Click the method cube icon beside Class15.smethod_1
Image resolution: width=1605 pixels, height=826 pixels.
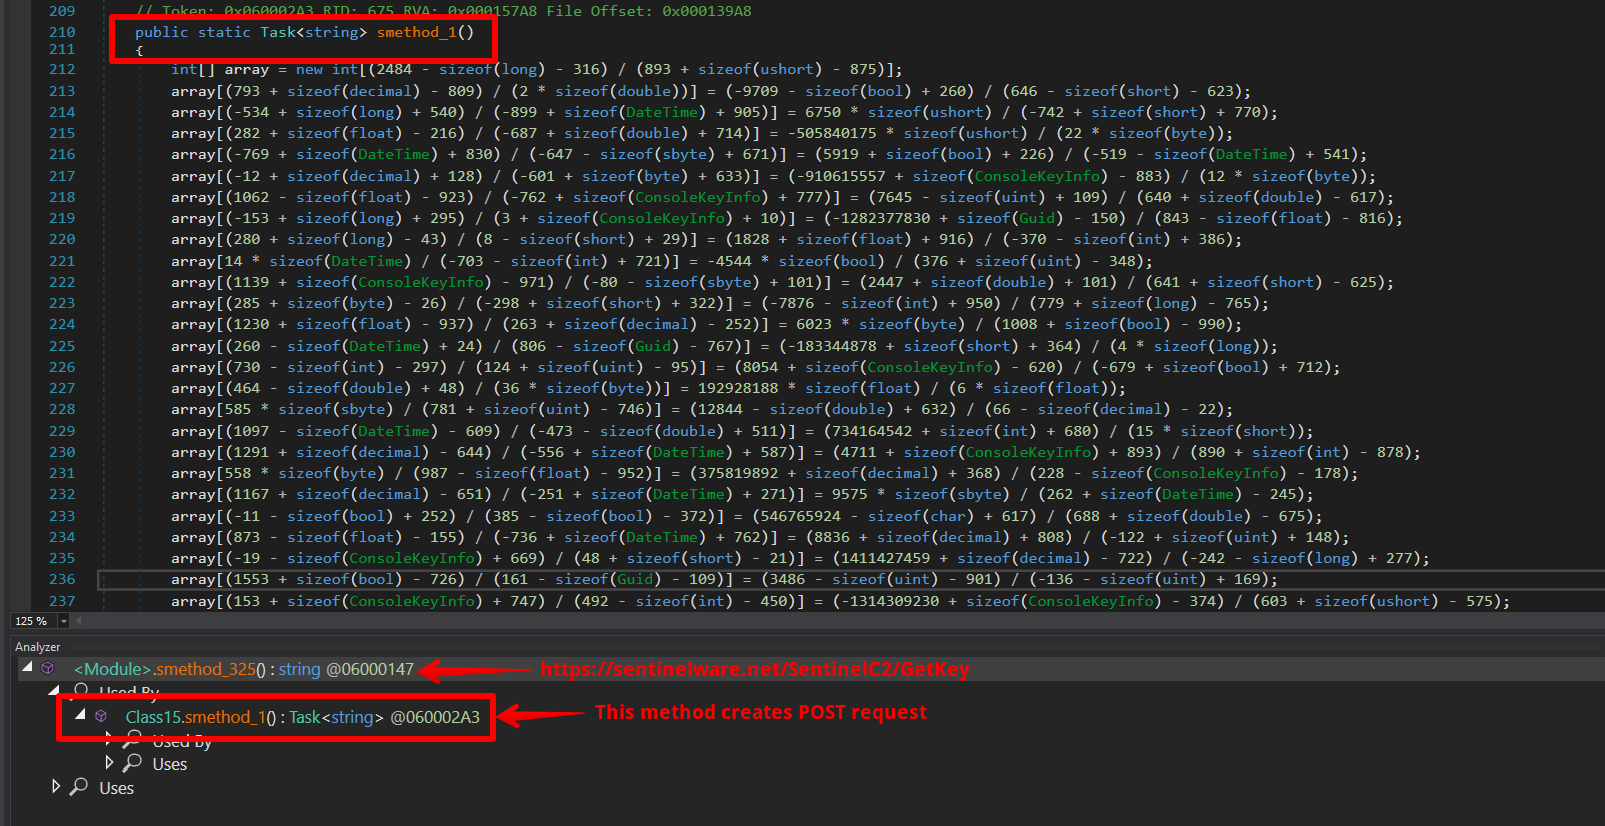pyautogui.click(x=101, y=716)
